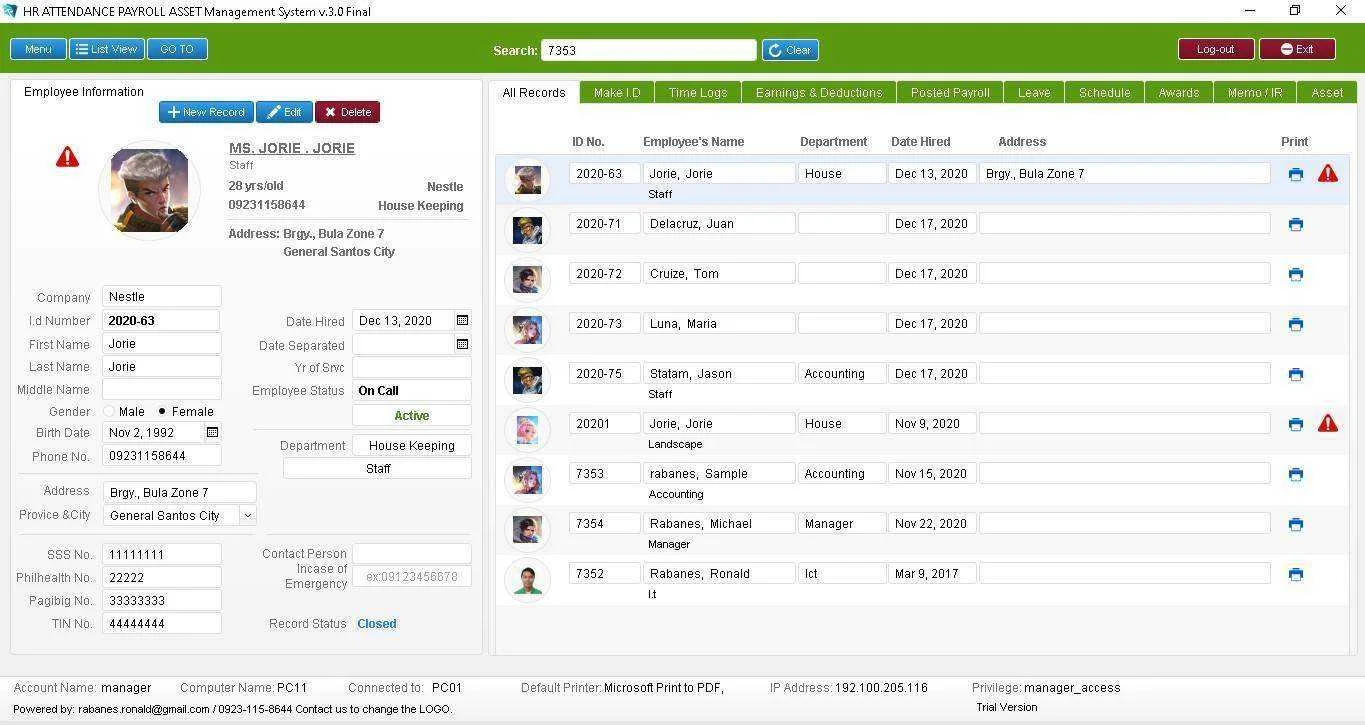Click the TIN No. field

[161, 623]
